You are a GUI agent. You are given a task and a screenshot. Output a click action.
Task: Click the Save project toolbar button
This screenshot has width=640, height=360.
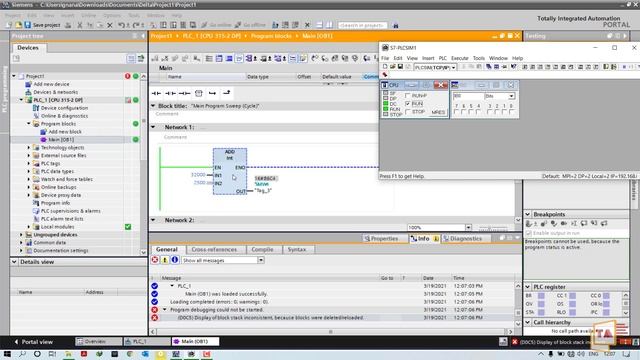(x=42, y=25)
